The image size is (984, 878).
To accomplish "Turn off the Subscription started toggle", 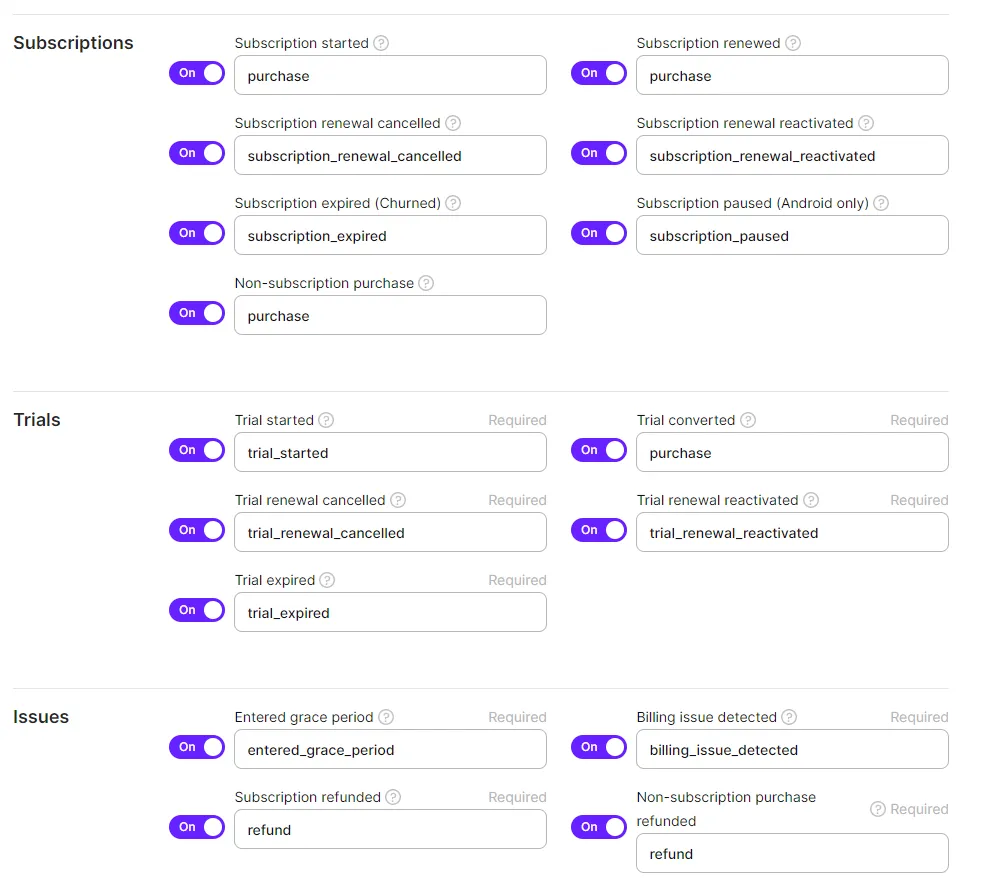I will 197,73.
